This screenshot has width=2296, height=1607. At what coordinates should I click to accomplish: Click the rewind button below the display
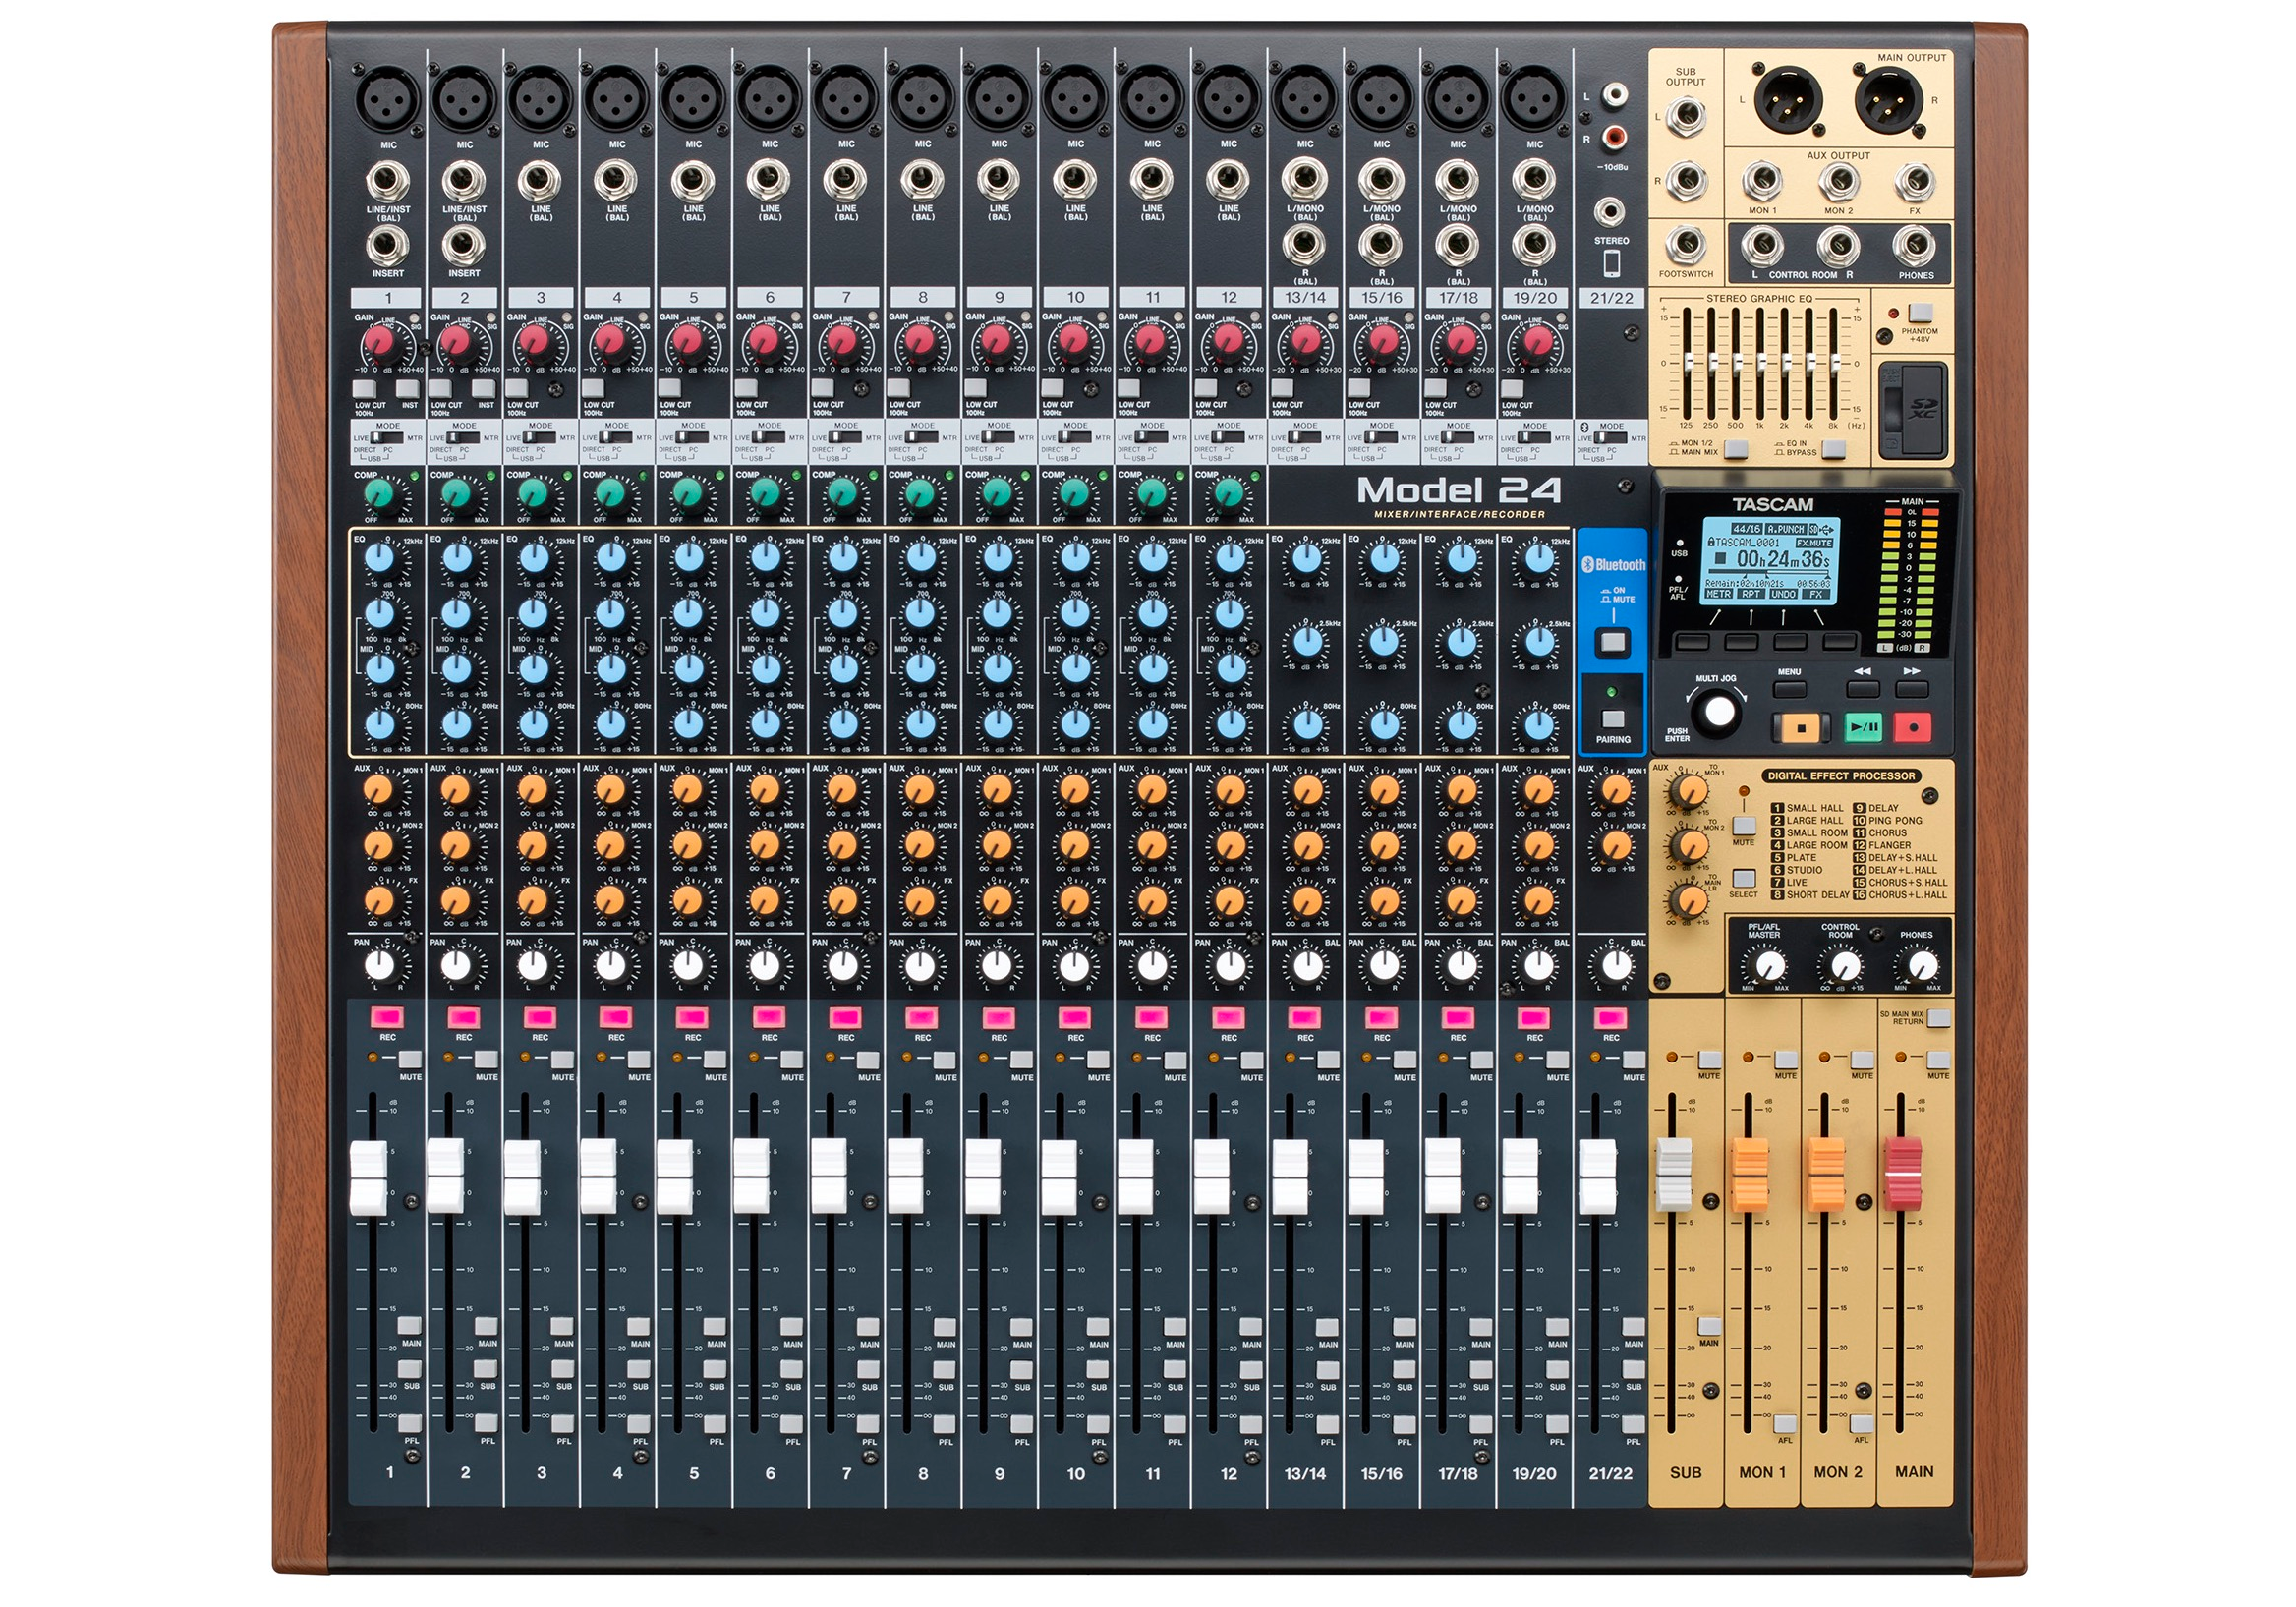(1862, 689)
